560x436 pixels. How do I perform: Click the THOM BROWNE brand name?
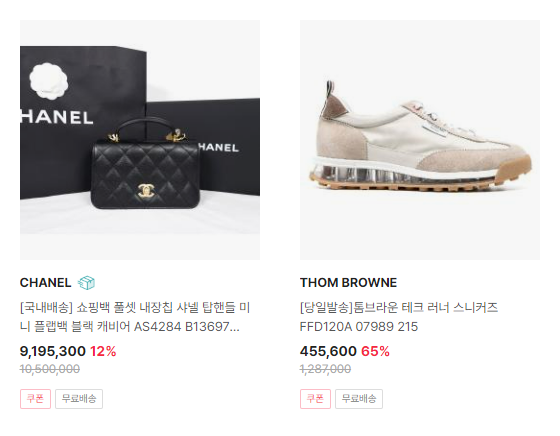click(x=348, y=283)
